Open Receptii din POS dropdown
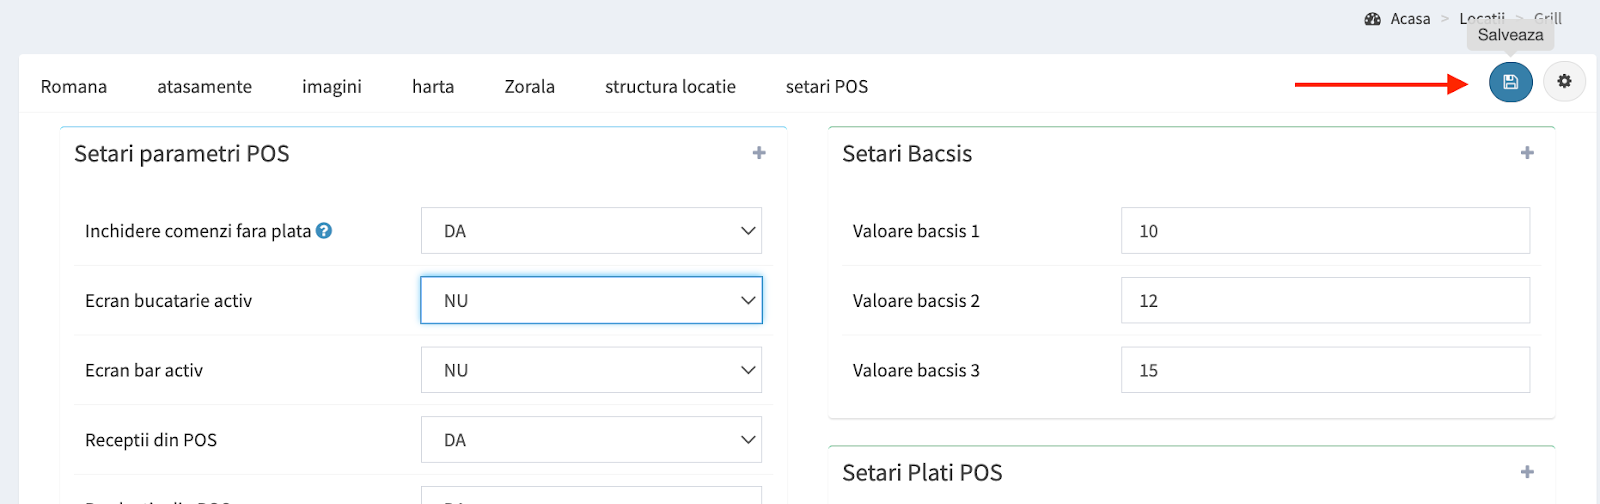 pyautogui.click(x=591, y=440)
